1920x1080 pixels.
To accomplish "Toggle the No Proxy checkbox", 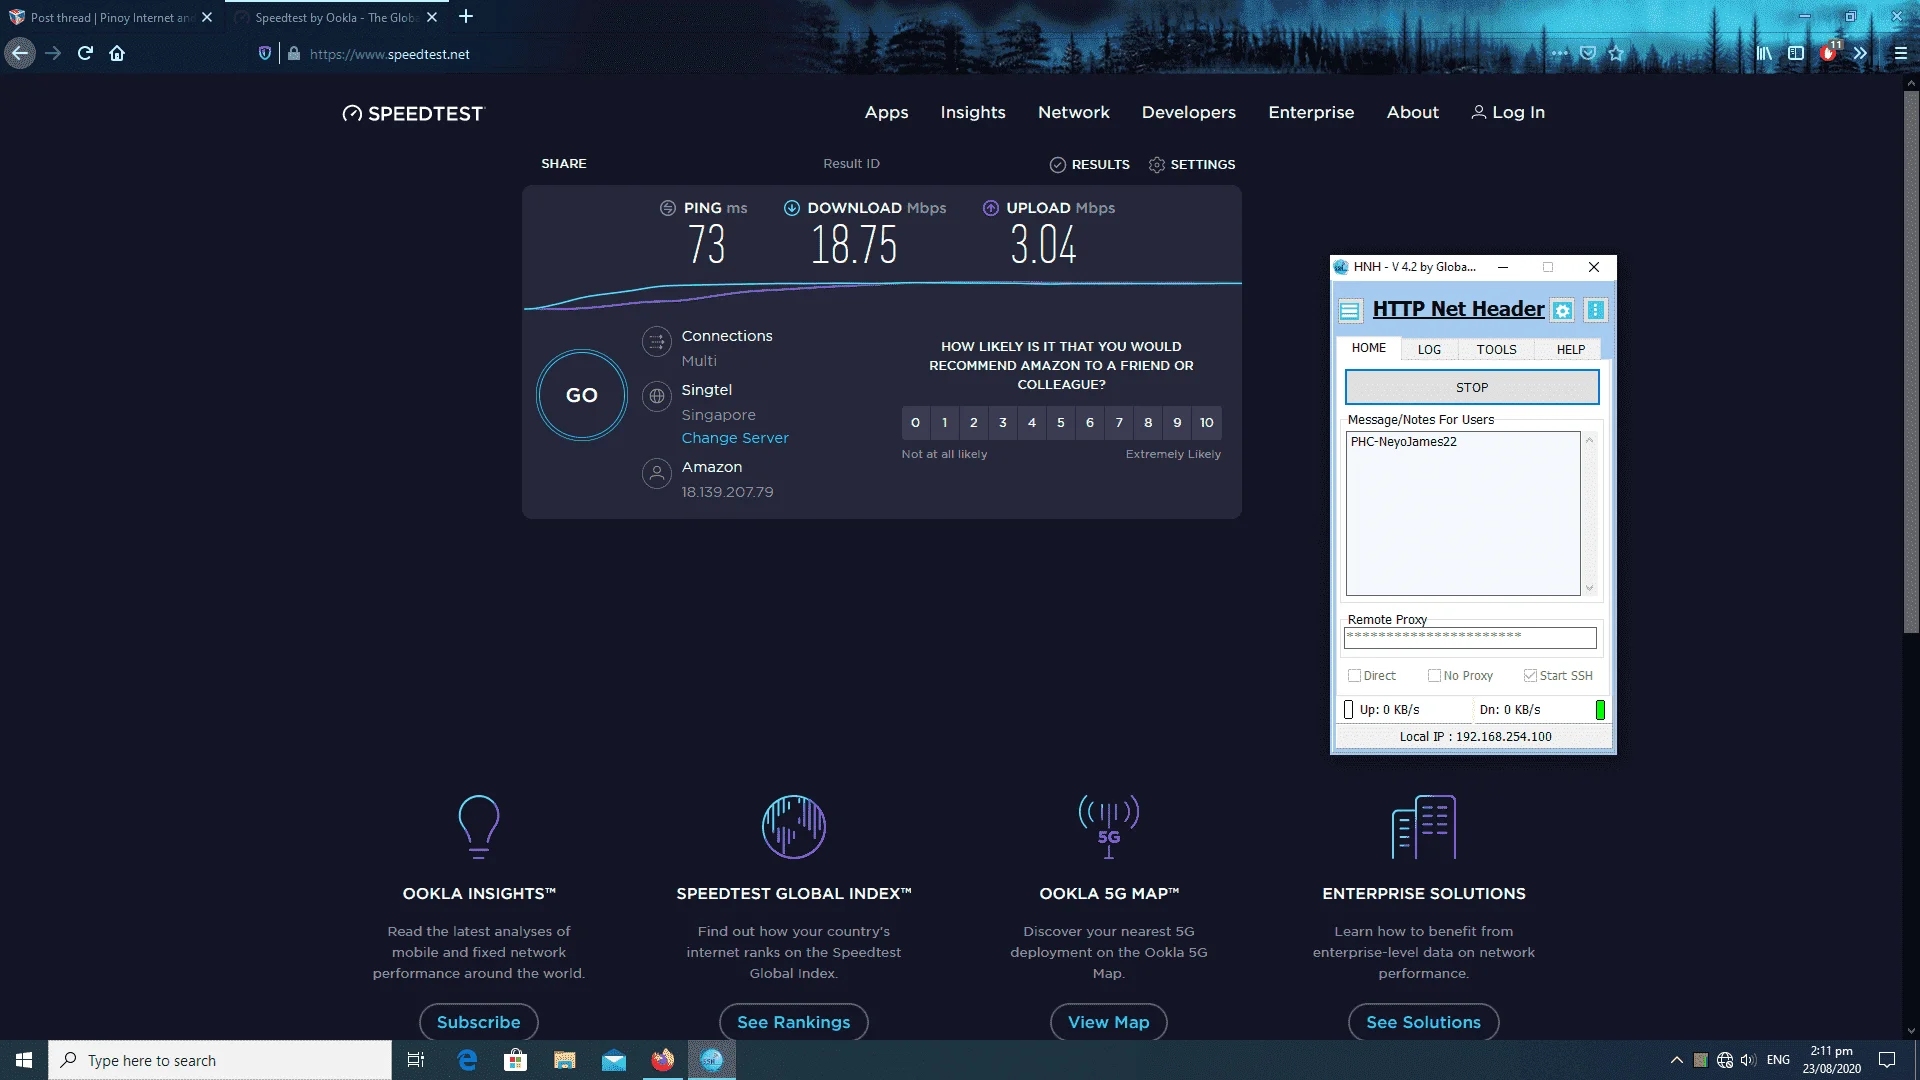I will pos(1434,676).
